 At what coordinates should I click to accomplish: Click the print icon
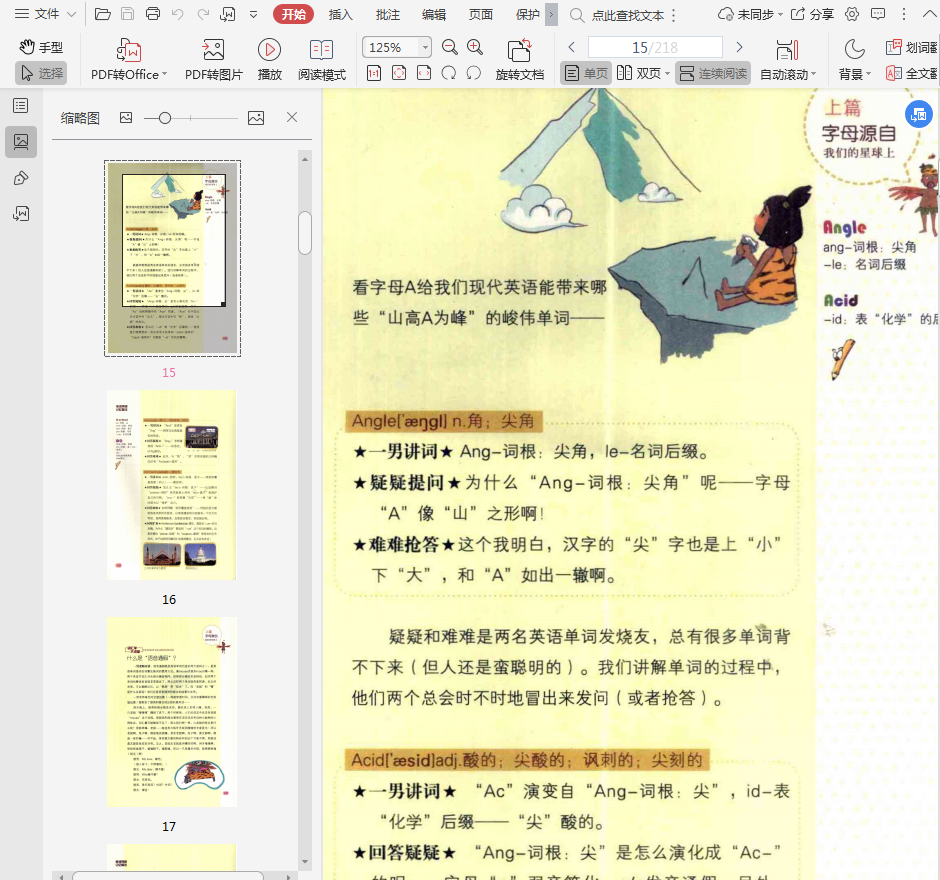(153, 14)
